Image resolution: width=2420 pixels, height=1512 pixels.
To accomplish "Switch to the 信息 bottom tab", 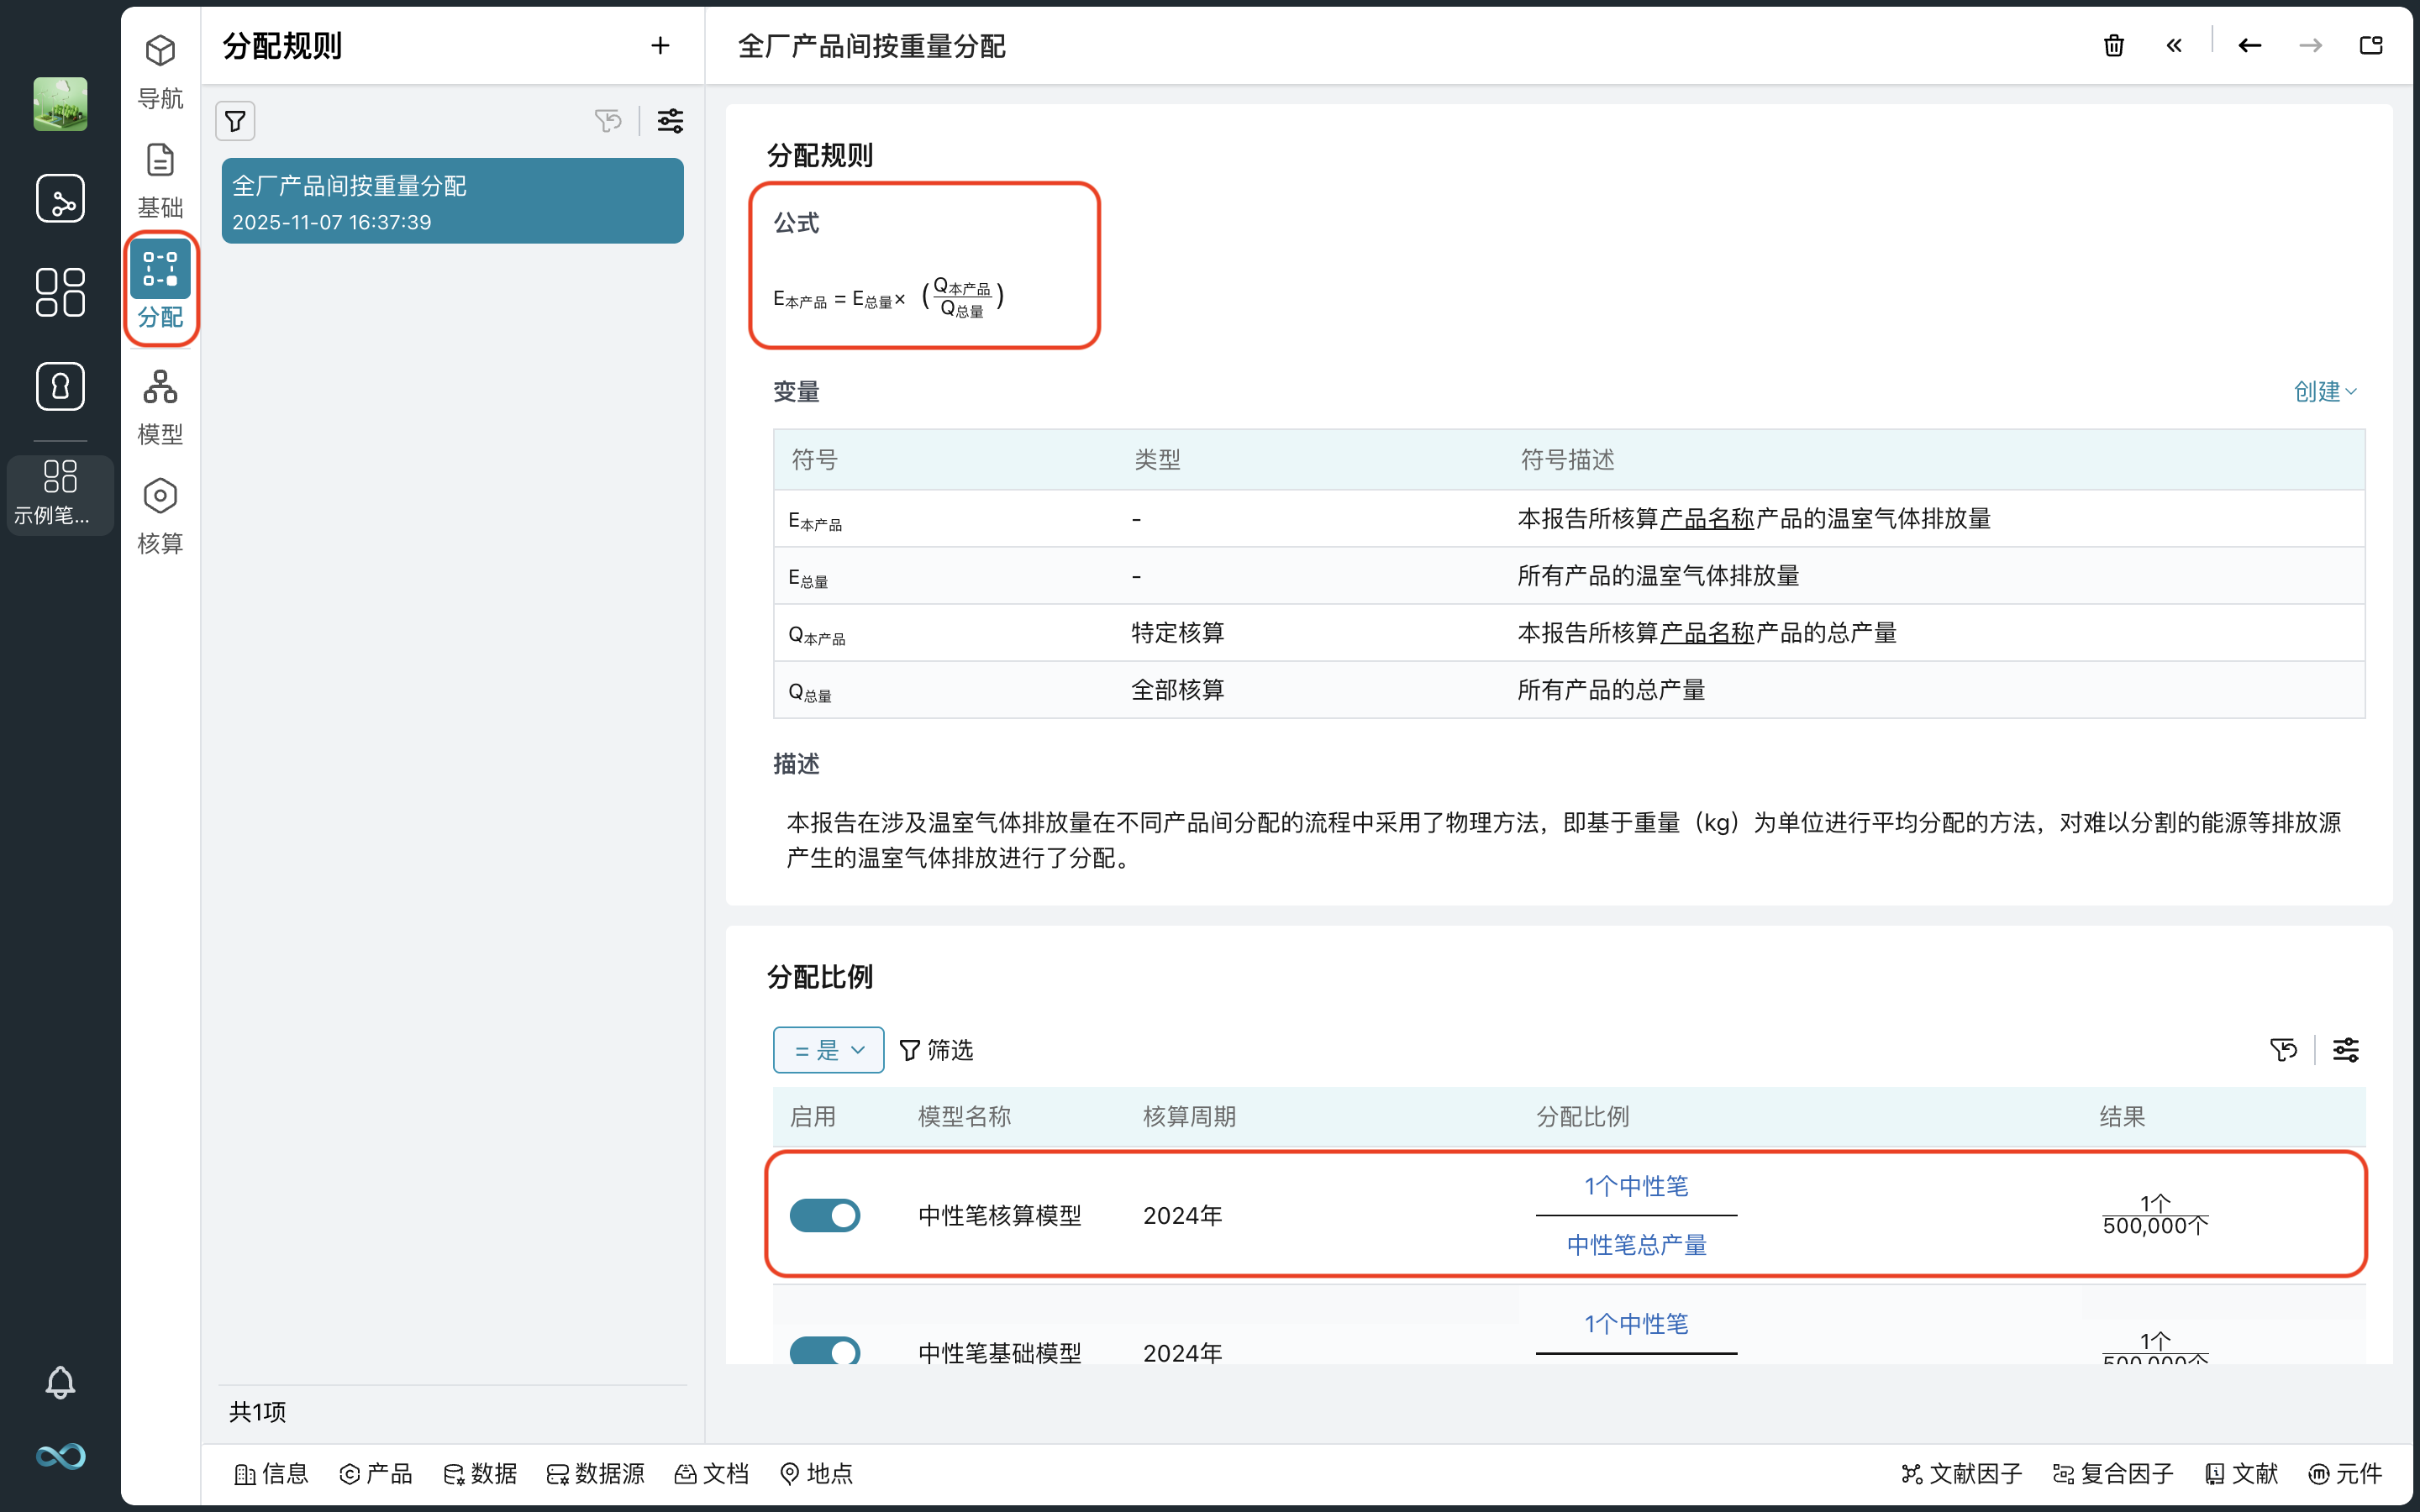I will click(271, 1473).
